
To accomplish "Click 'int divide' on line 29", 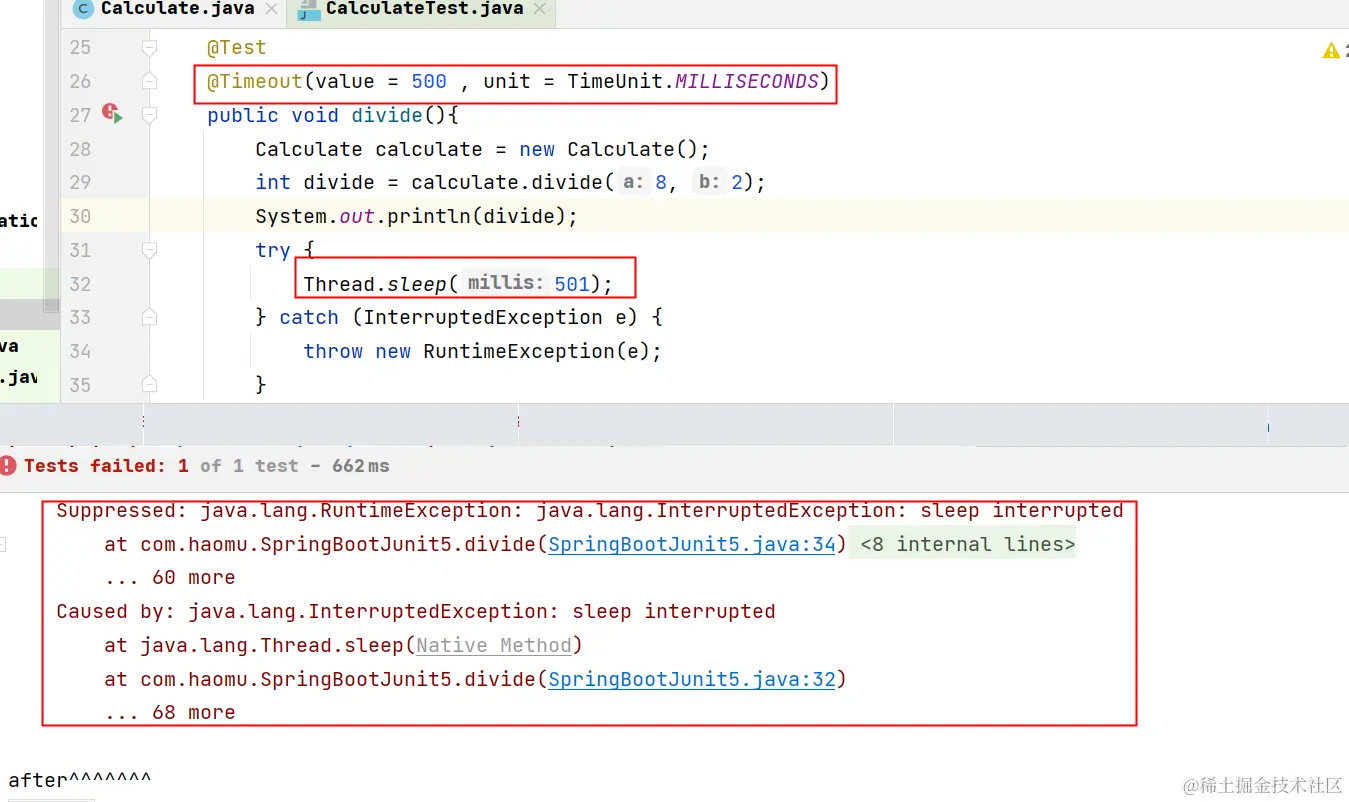I will [x=315, y=182].
